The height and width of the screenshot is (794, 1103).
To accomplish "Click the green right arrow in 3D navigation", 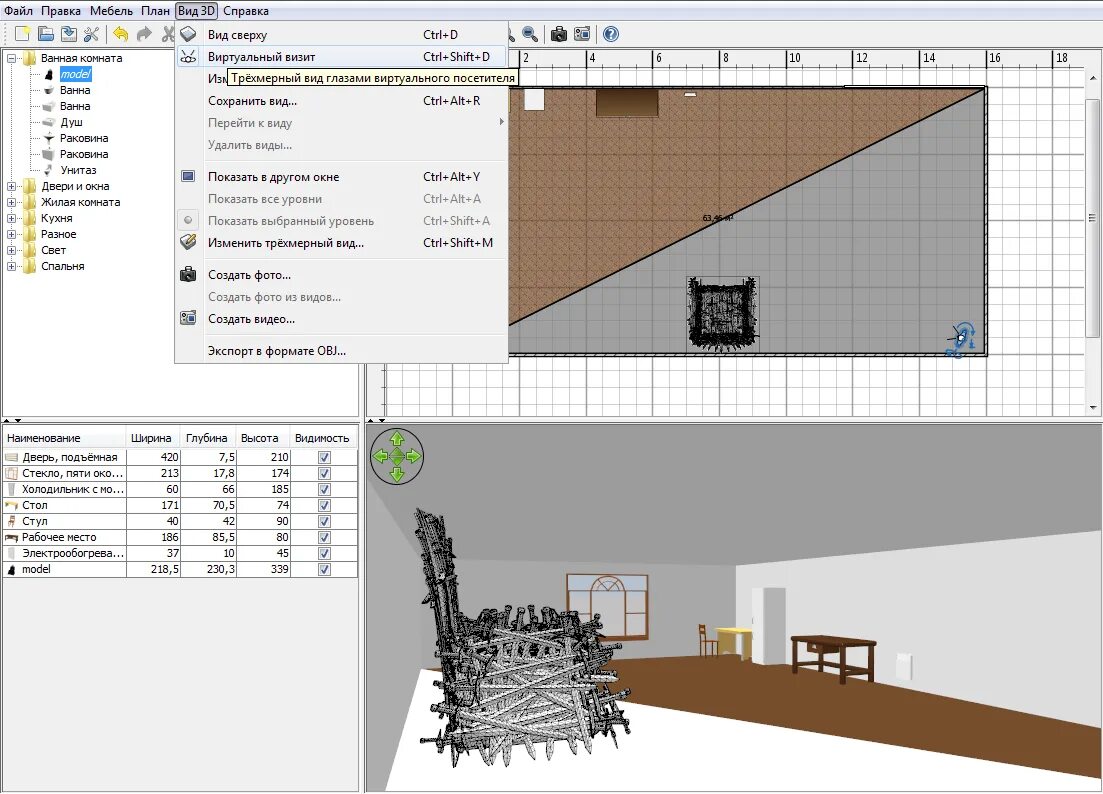I will tap(414, 456).
